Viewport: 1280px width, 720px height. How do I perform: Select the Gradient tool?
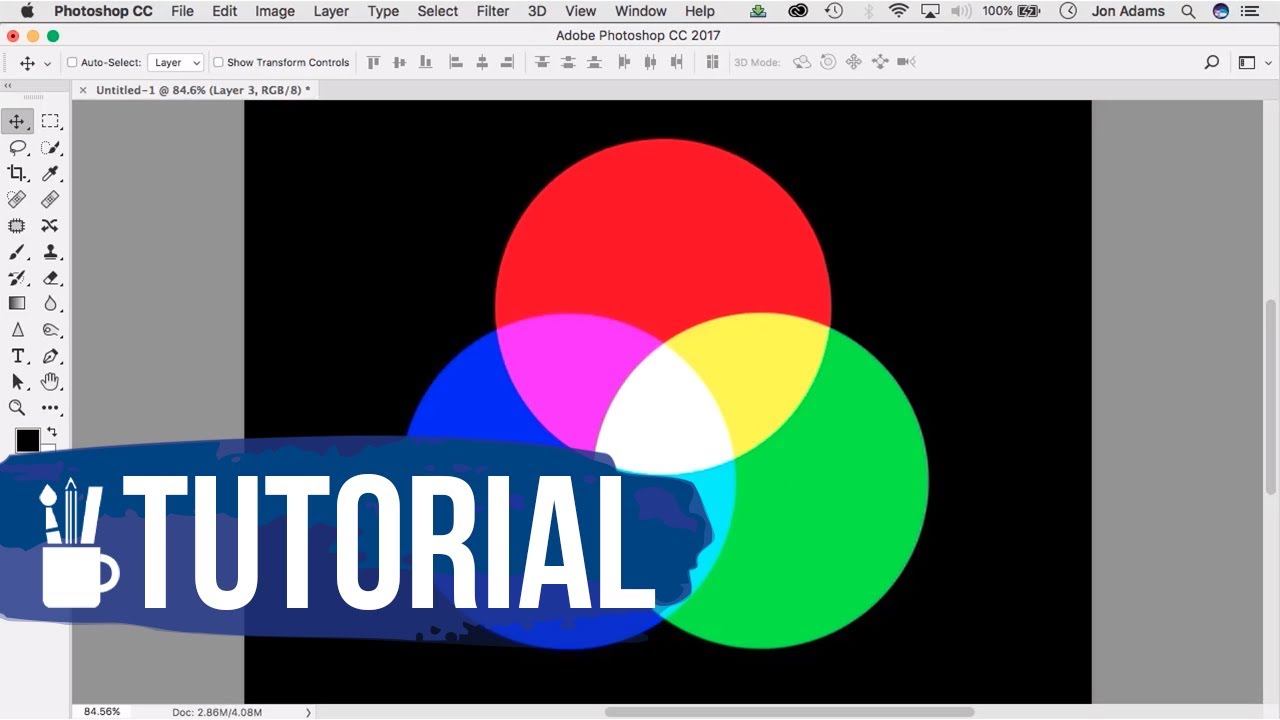pos(17,304)
